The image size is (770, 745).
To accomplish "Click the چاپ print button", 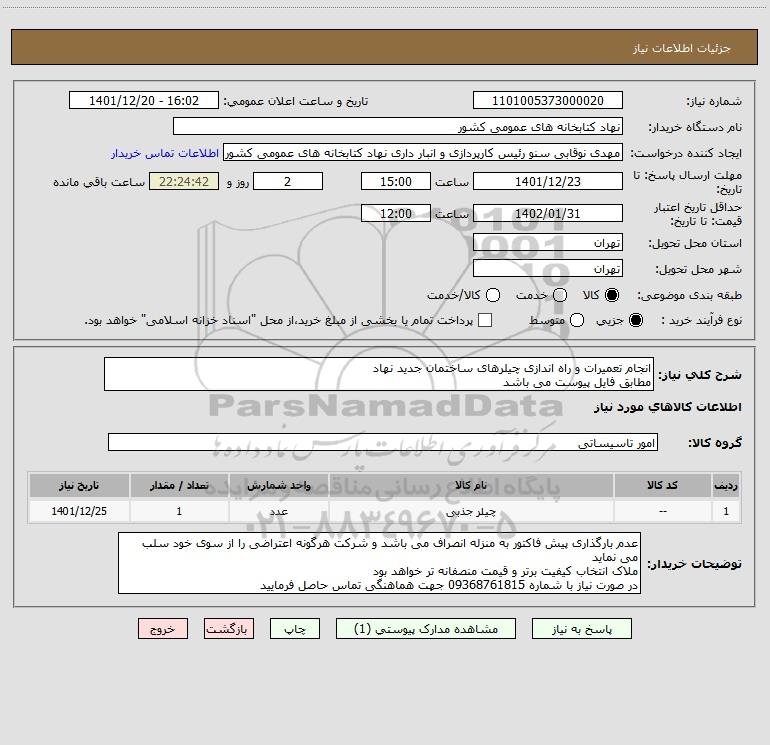I will 295,629.
